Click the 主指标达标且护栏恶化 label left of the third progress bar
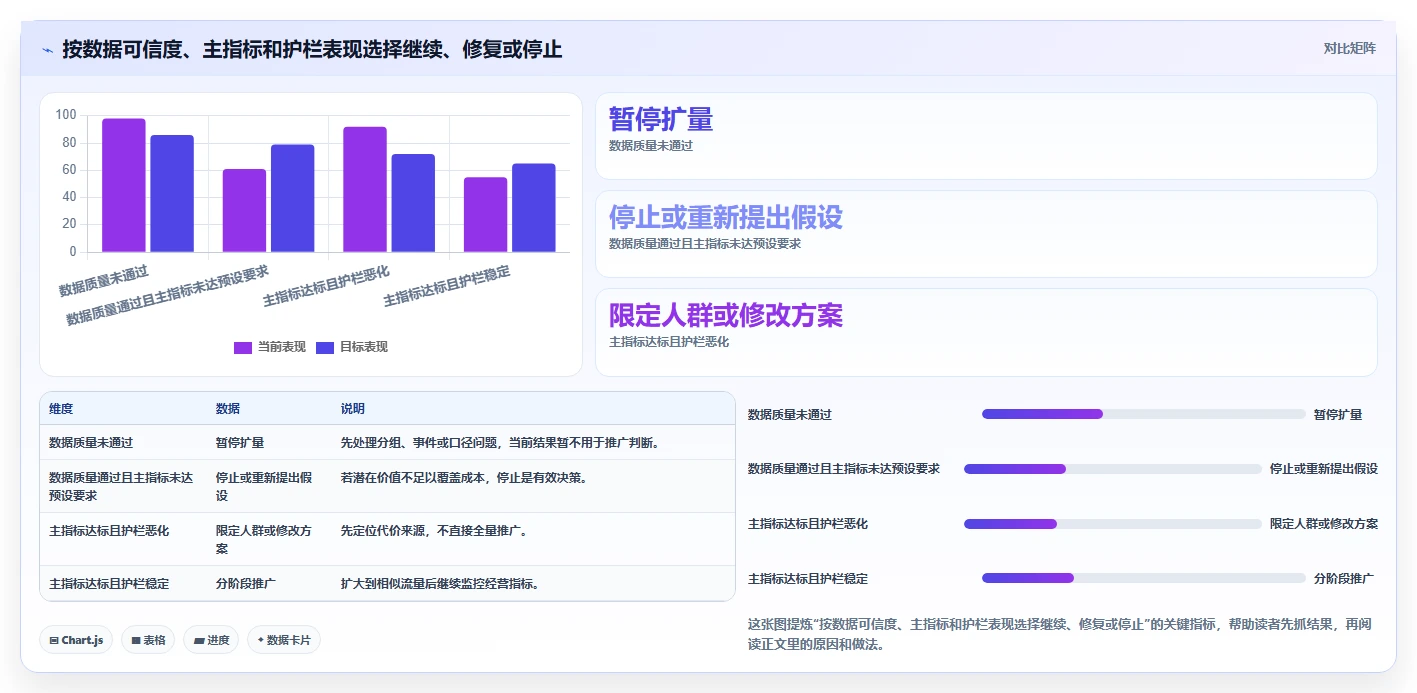The width and height of the screenshot is (1417, 693). [808, 523]
